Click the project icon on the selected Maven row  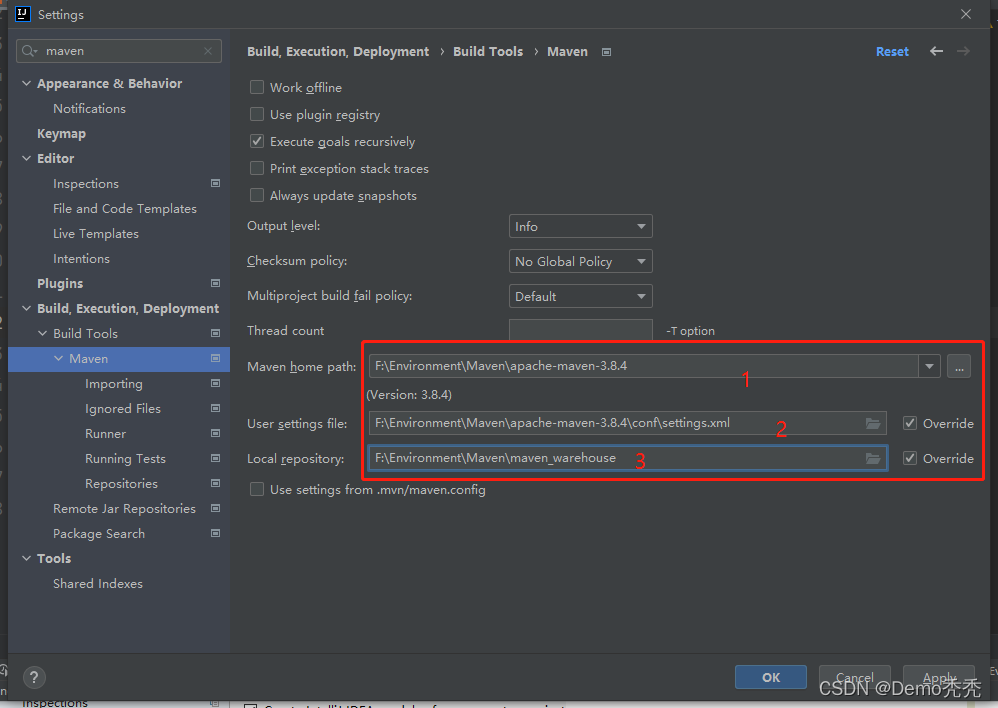[216, 358]
